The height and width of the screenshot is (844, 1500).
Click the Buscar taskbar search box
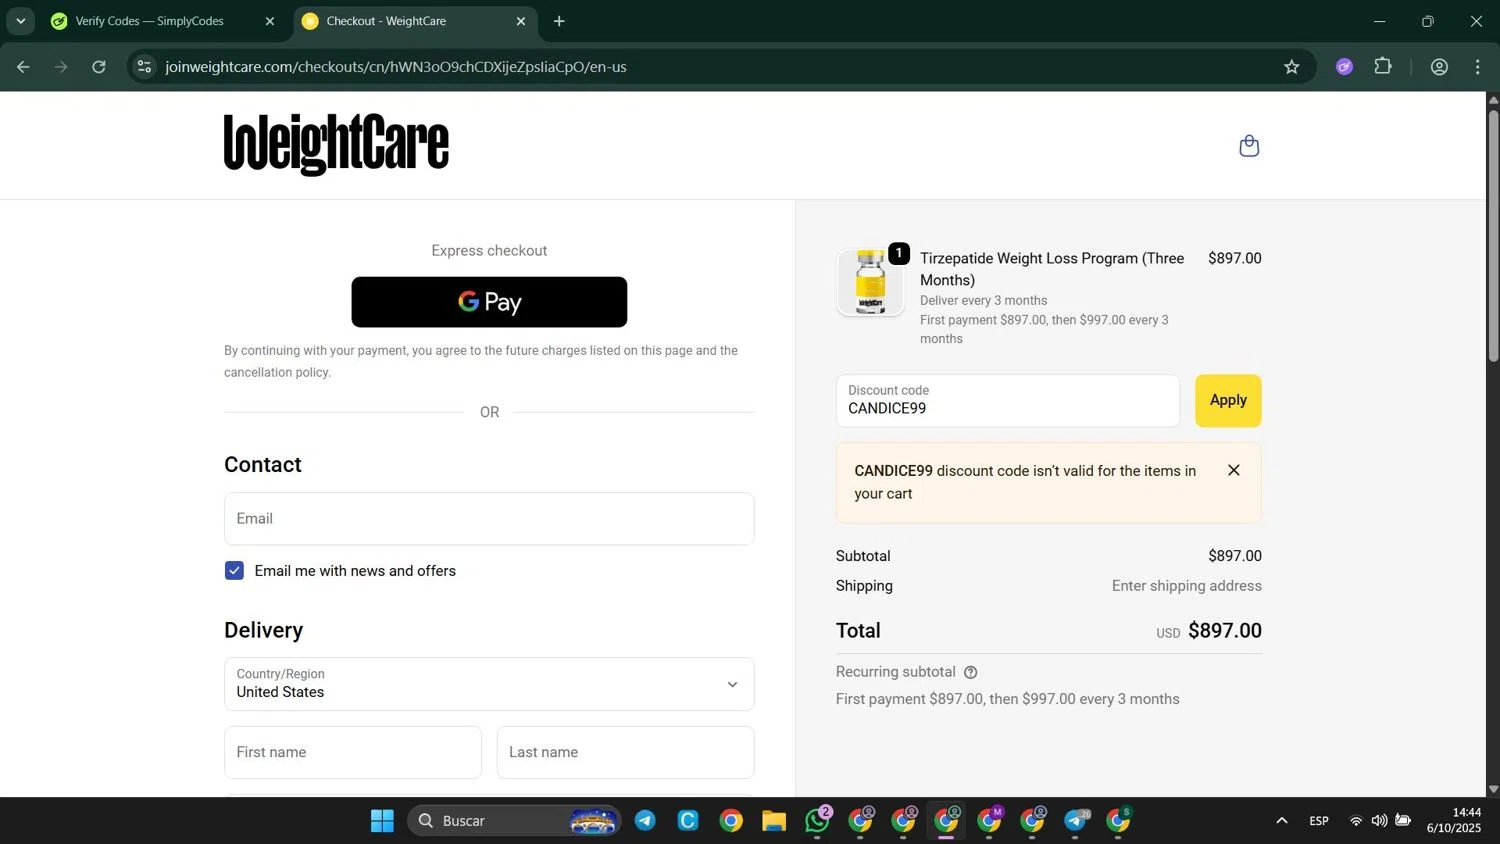pos(514,821)
